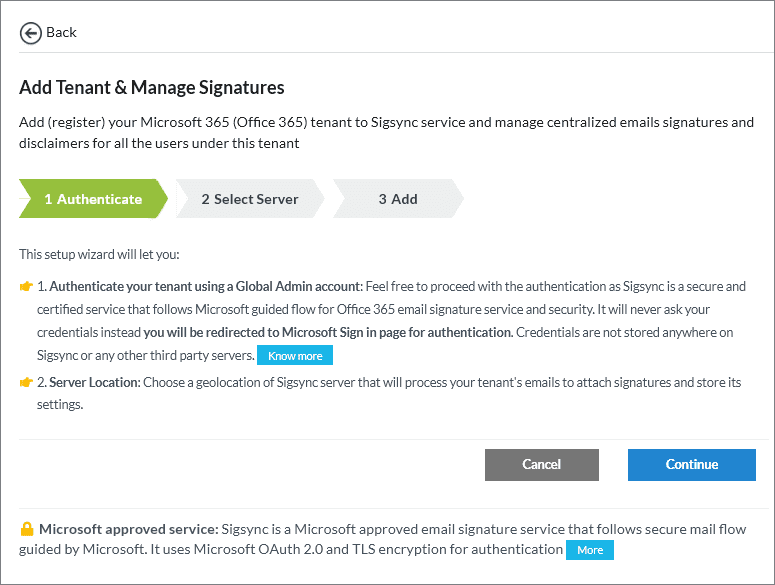Click the bold "Server Location" label

click(90, 383)
